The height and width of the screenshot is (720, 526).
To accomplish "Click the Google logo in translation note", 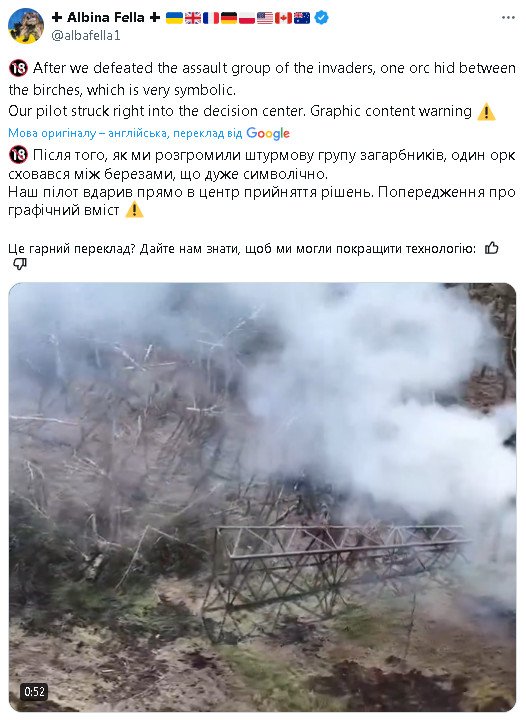I will [x=268, y=133].
